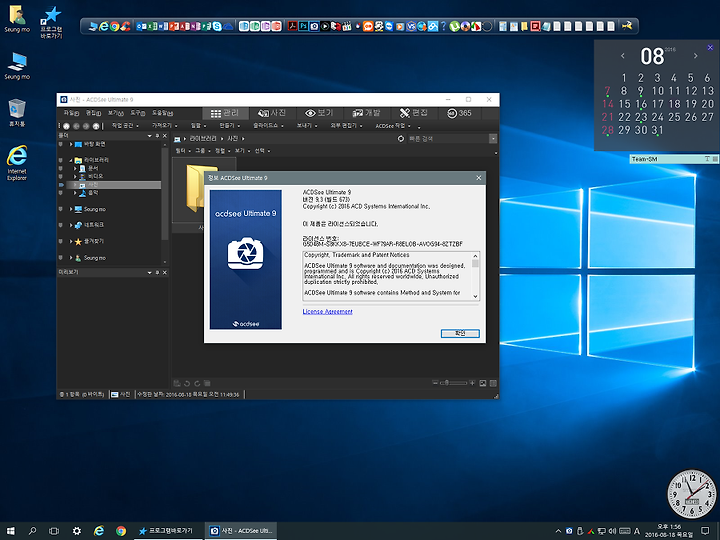The height and width of the screenshot is (540, 720).
Task: Go to previous month in calendar widget
Action: (623, 56)
